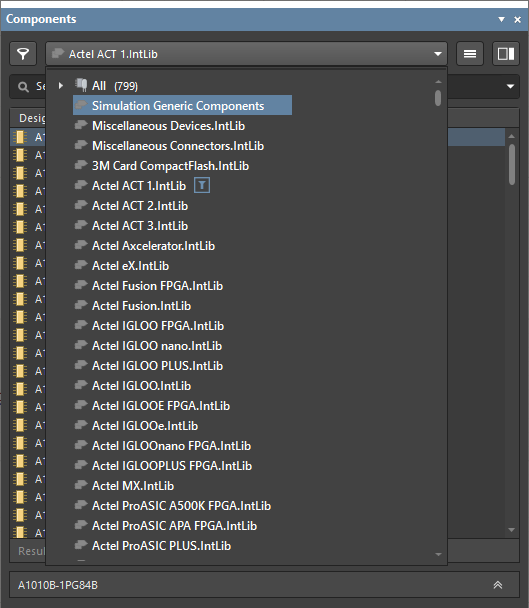Select Actel ACT 2.IntLib
Viewport: 529px width, 608px height.
[140, 206]
